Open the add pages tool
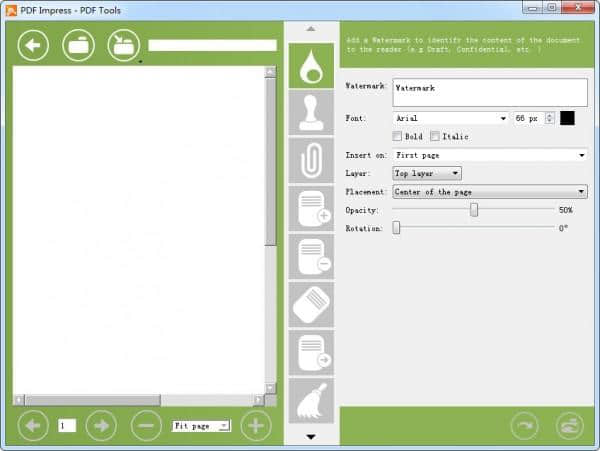Image resolution: width=600 pixels, height=451 pixels. coord(310,208)
